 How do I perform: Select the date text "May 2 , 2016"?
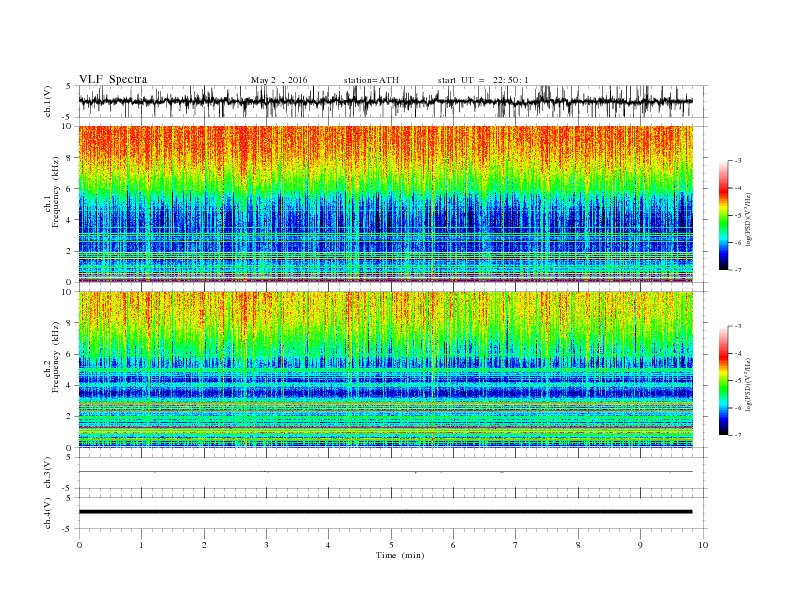click(279, 80)
